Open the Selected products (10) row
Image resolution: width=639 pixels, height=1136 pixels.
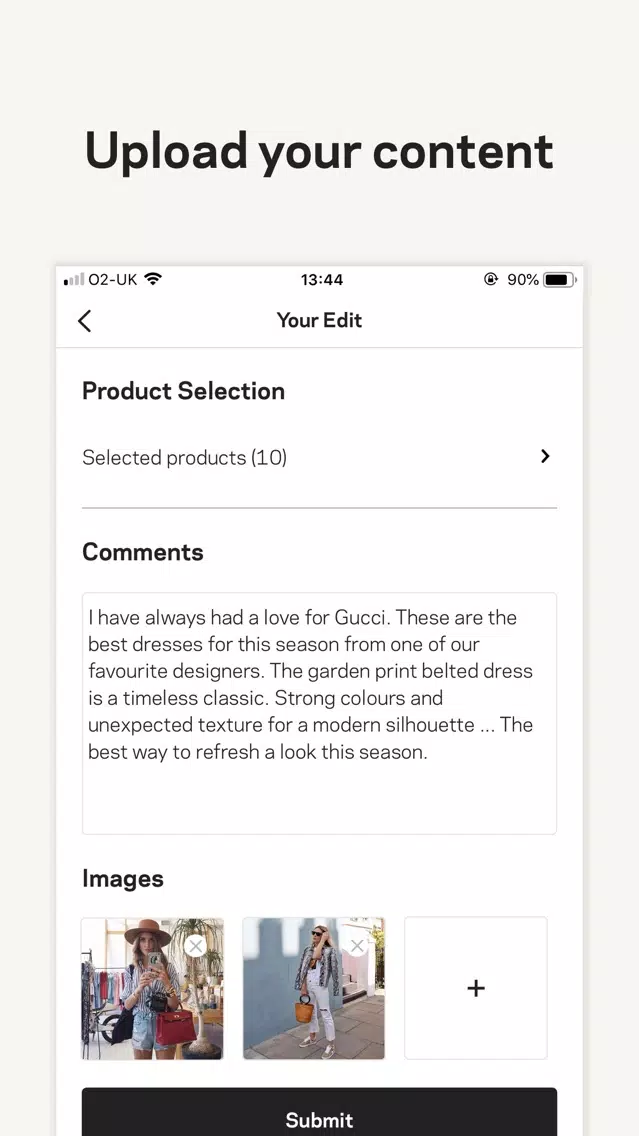(x=320, y=457)
